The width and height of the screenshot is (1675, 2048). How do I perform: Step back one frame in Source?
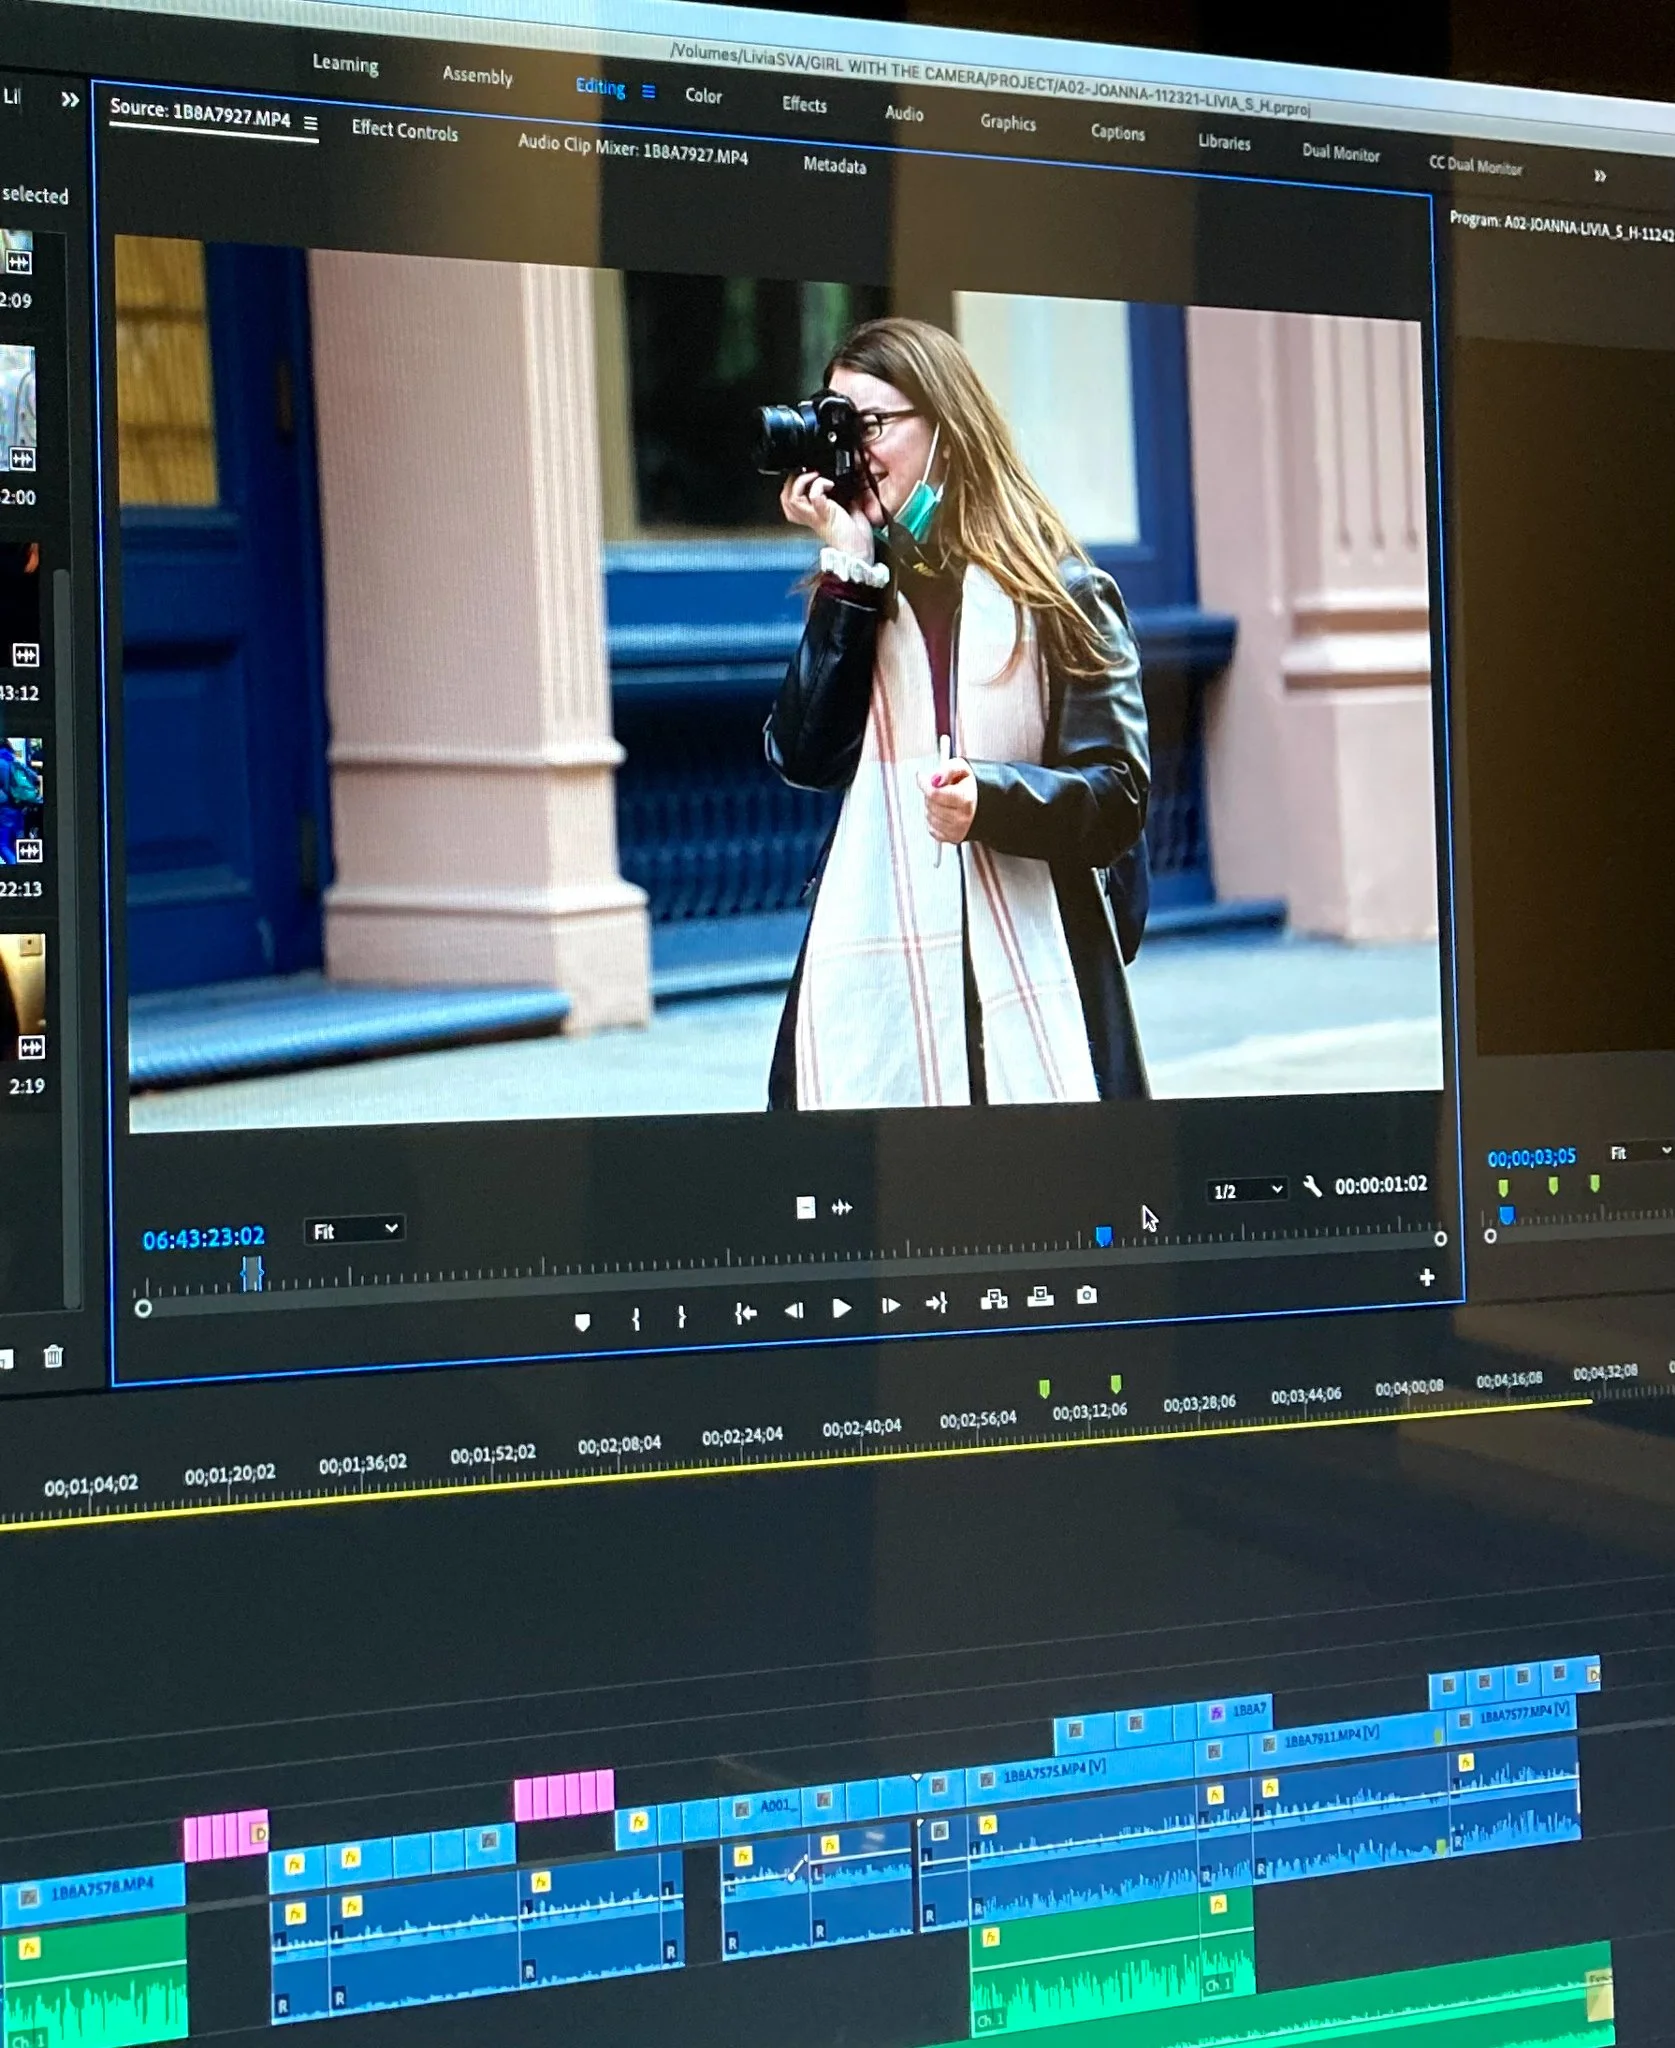(x=794, y=1310)
